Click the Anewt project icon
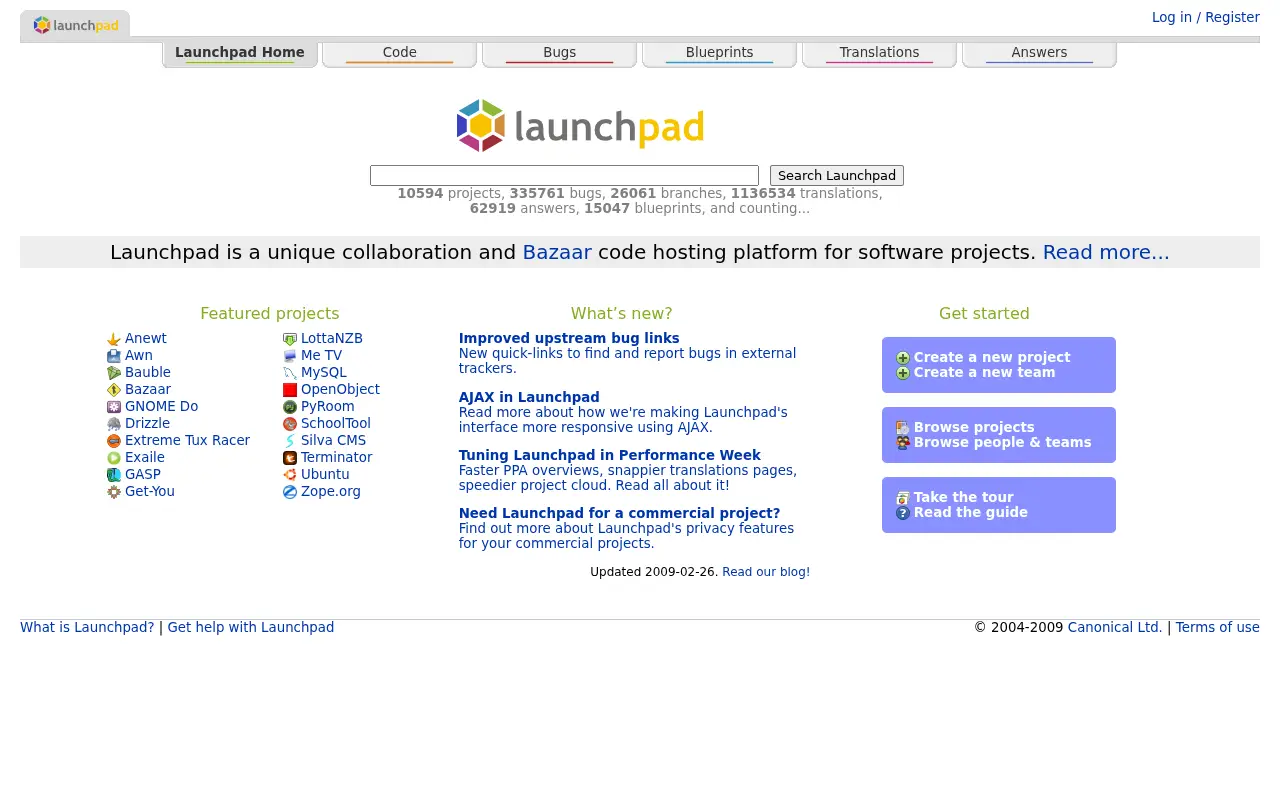 (114, 339)
